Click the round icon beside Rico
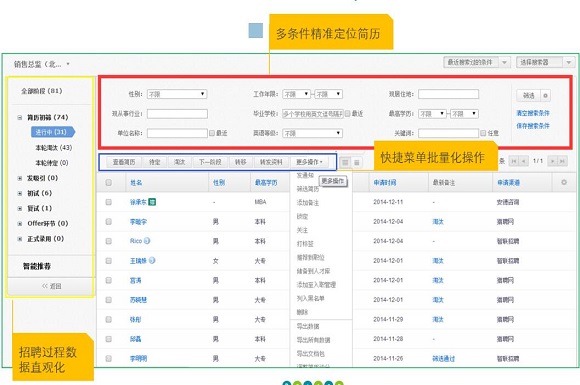The image size is (580, 385). tap(147, 241)
